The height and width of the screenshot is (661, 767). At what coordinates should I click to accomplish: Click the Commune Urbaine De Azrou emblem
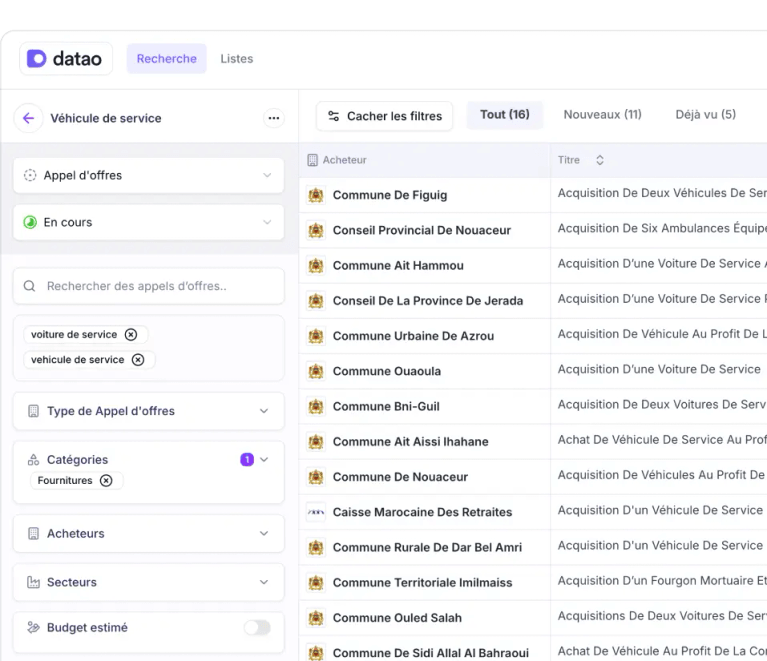click(x=316, y=336)
